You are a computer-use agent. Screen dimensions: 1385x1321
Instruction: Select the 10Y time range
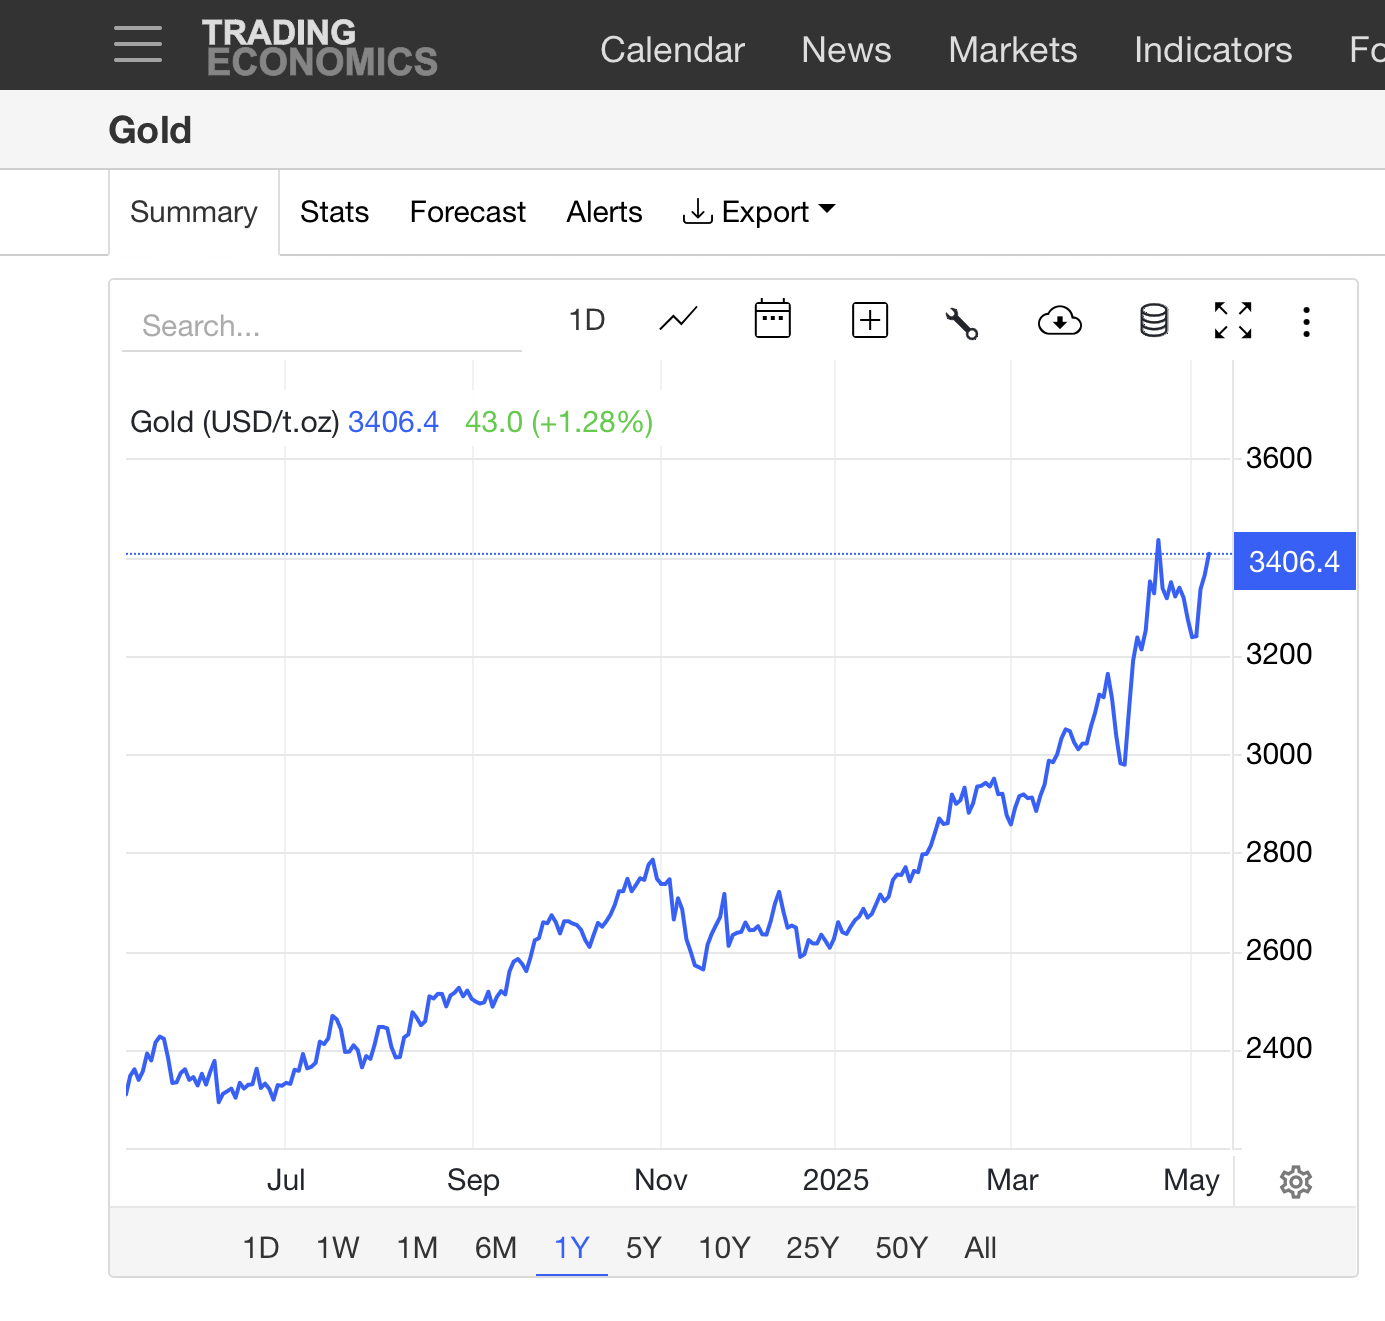click(724, 1248)
